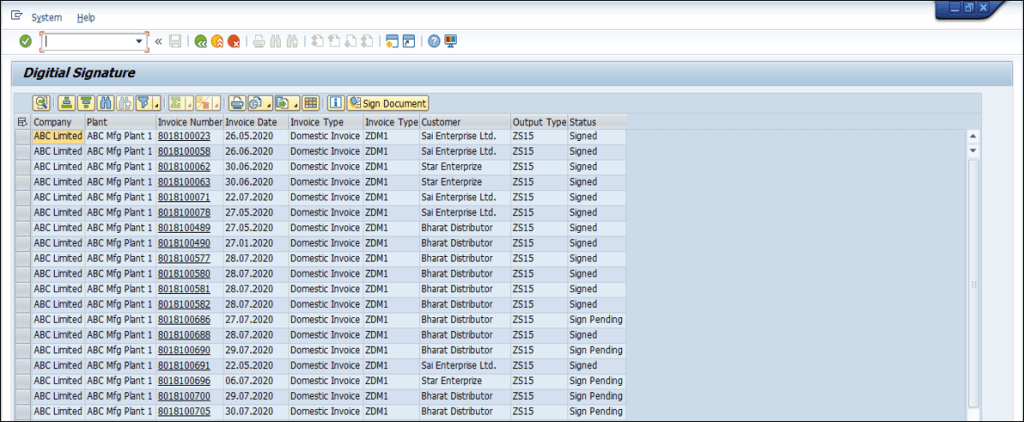The width and height of the screenshot is (1024, 422).
Task: Expand the Set Filter dropdown menu
Action: [156, 103]
